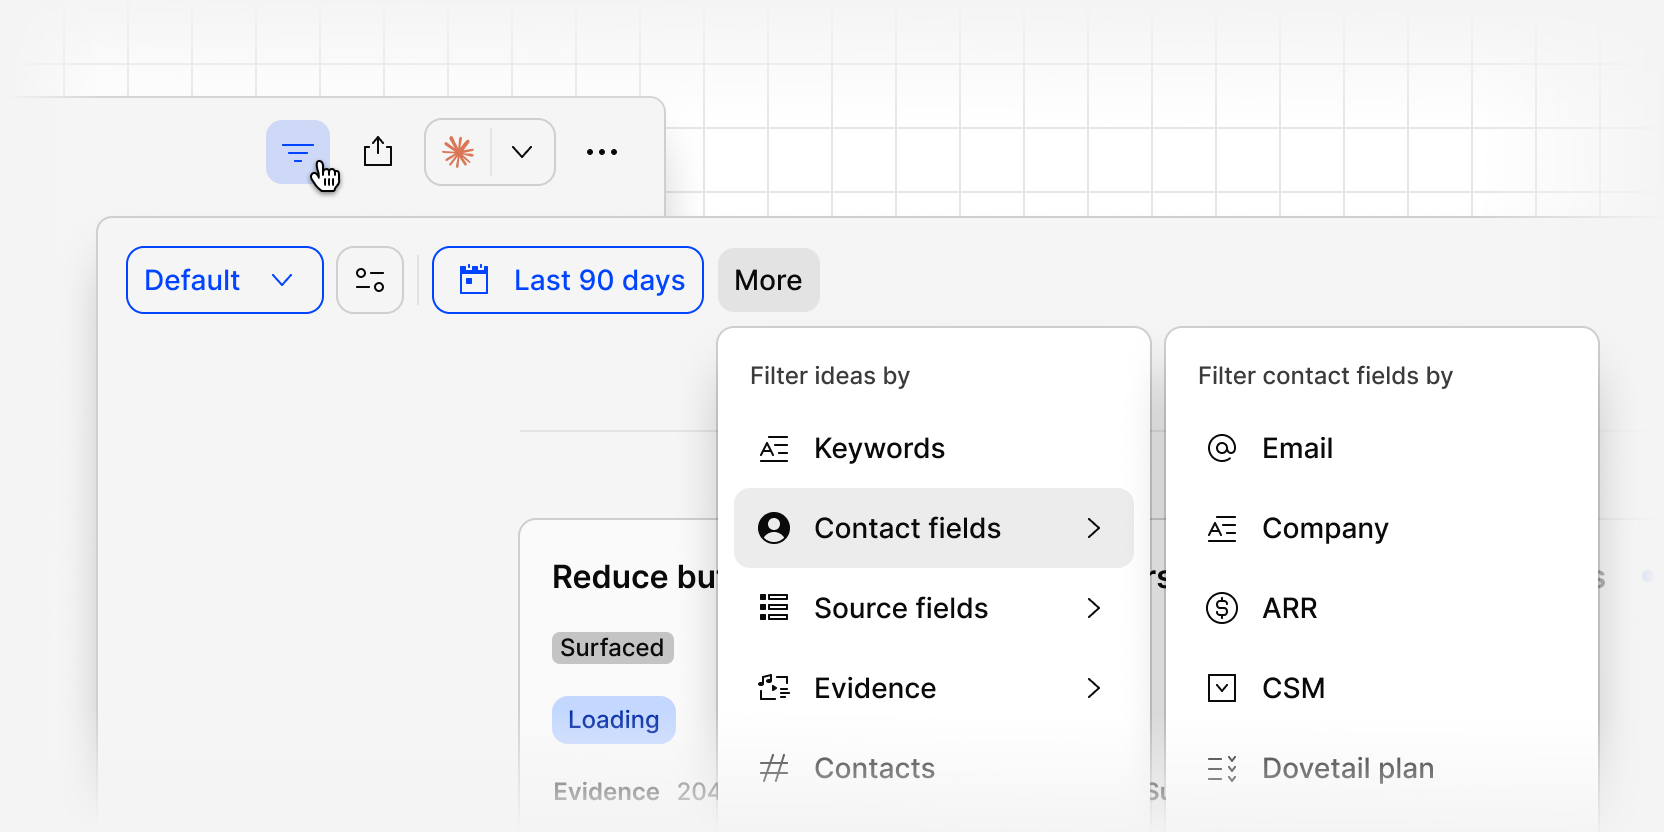The height and width of the screenshot is (832, 1664).
Task: Toggle the filter icon button
Action: pos(298,152)
